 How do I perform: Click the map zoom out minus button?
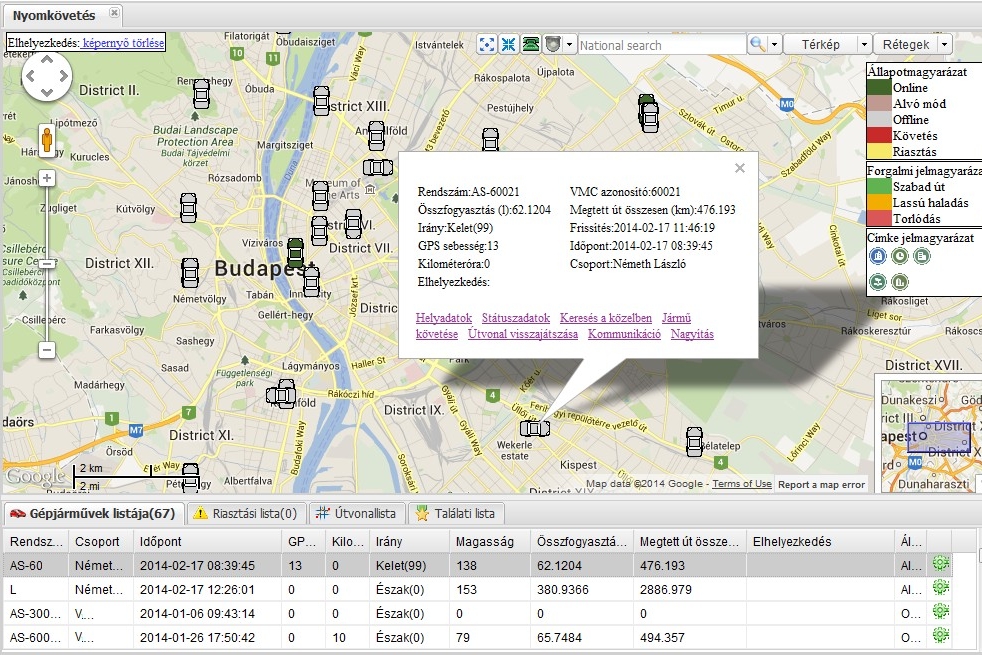coord(46,350)
